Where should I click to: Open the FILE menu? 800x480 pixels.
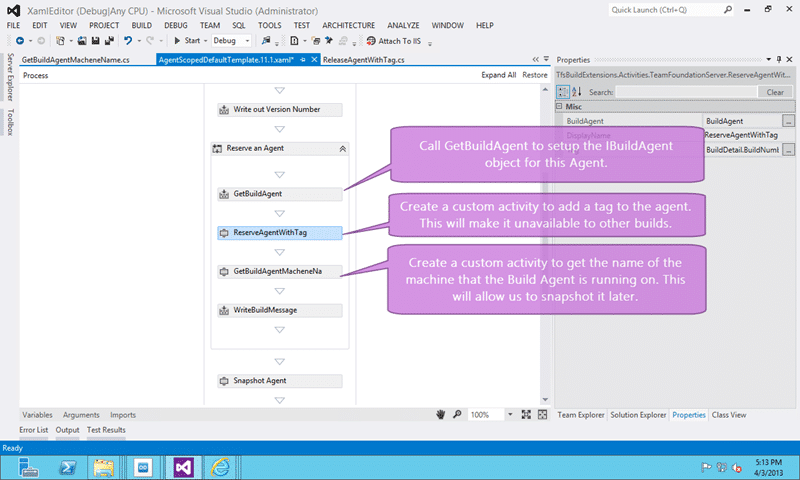[x=13, y=25]
